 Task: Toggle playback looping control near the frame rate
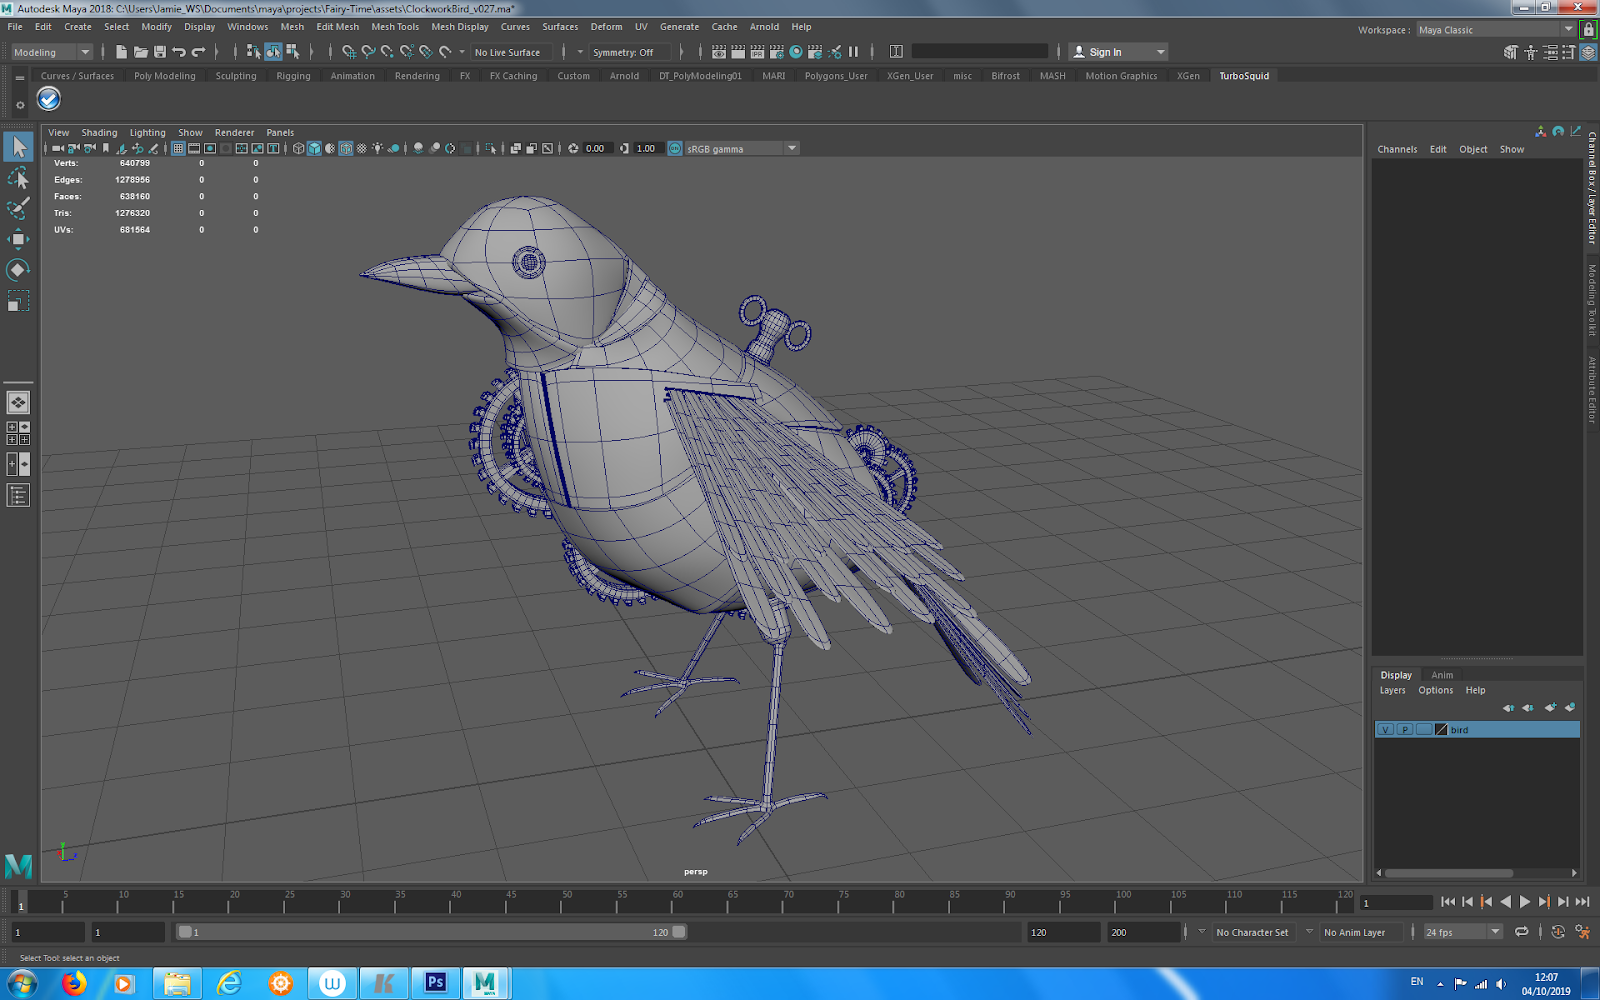pos(1523,931)
